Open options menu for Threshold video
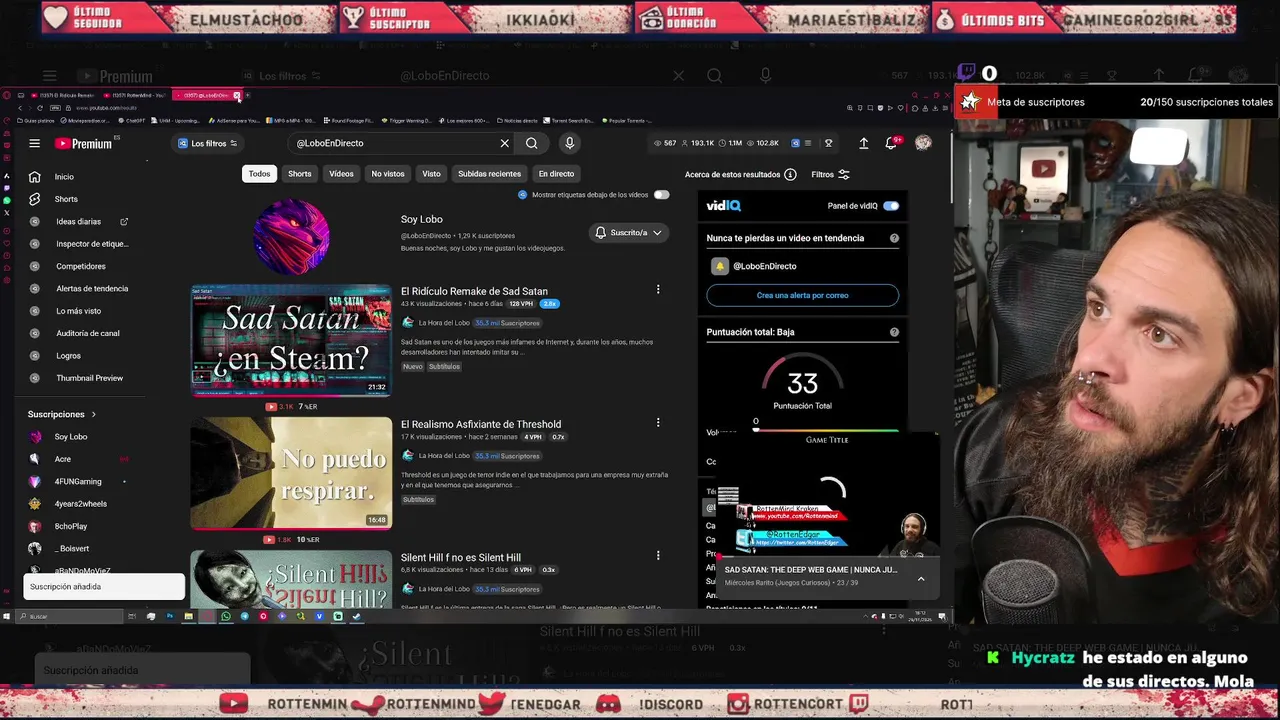This screenshot has height=720, width=1280. [658, 423]
